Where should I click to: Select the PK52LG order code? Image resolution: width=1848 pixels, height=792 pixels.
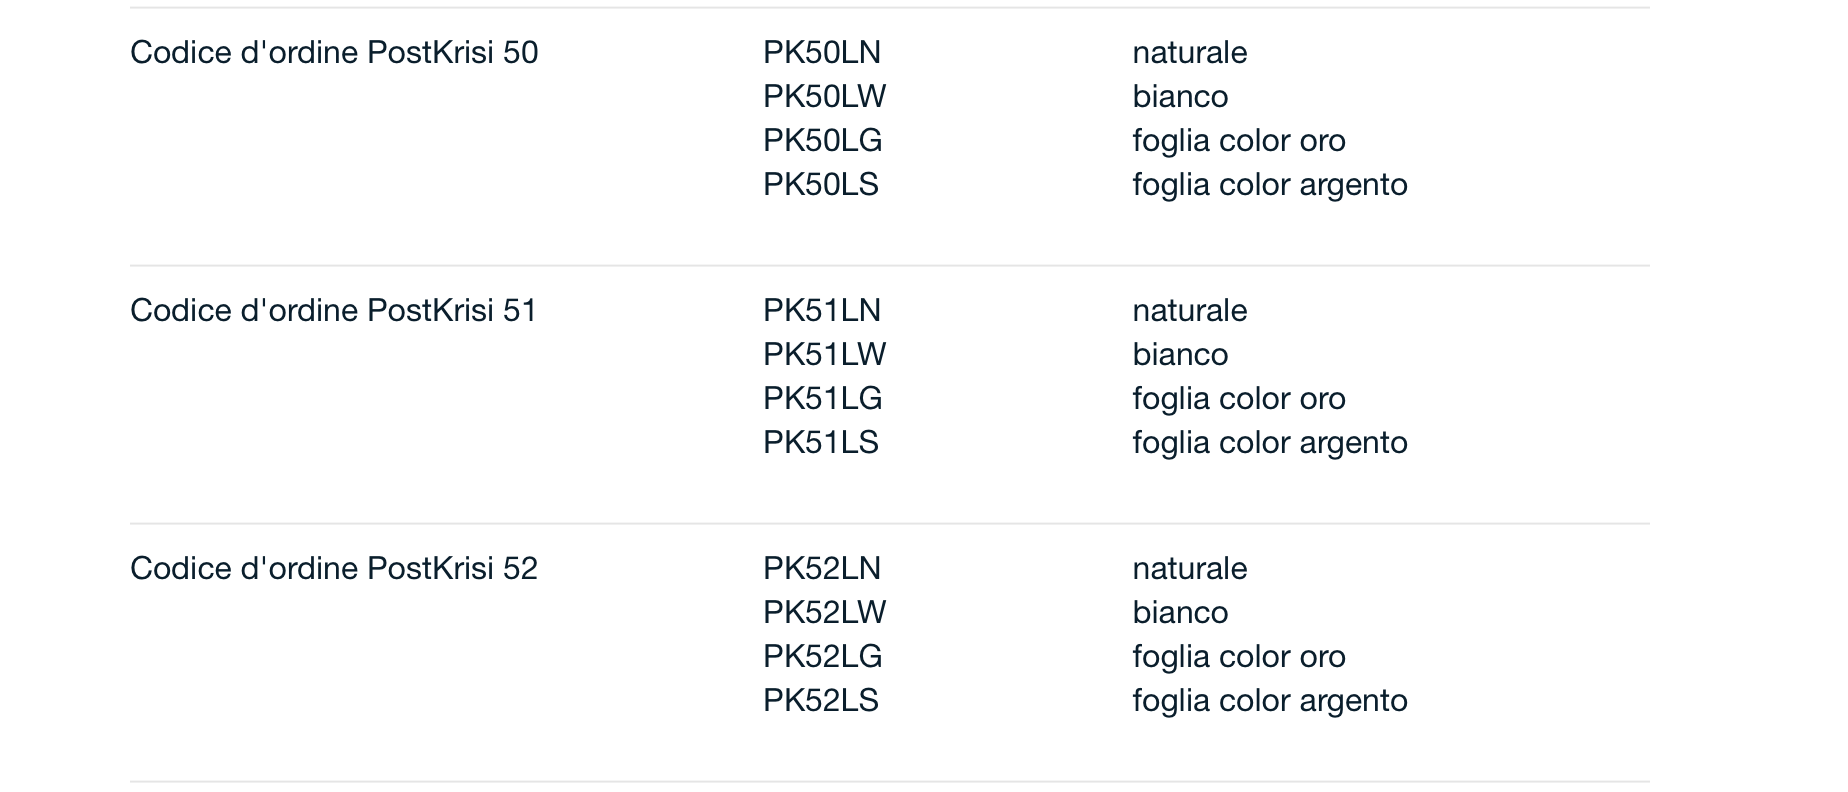pos(822,657)
